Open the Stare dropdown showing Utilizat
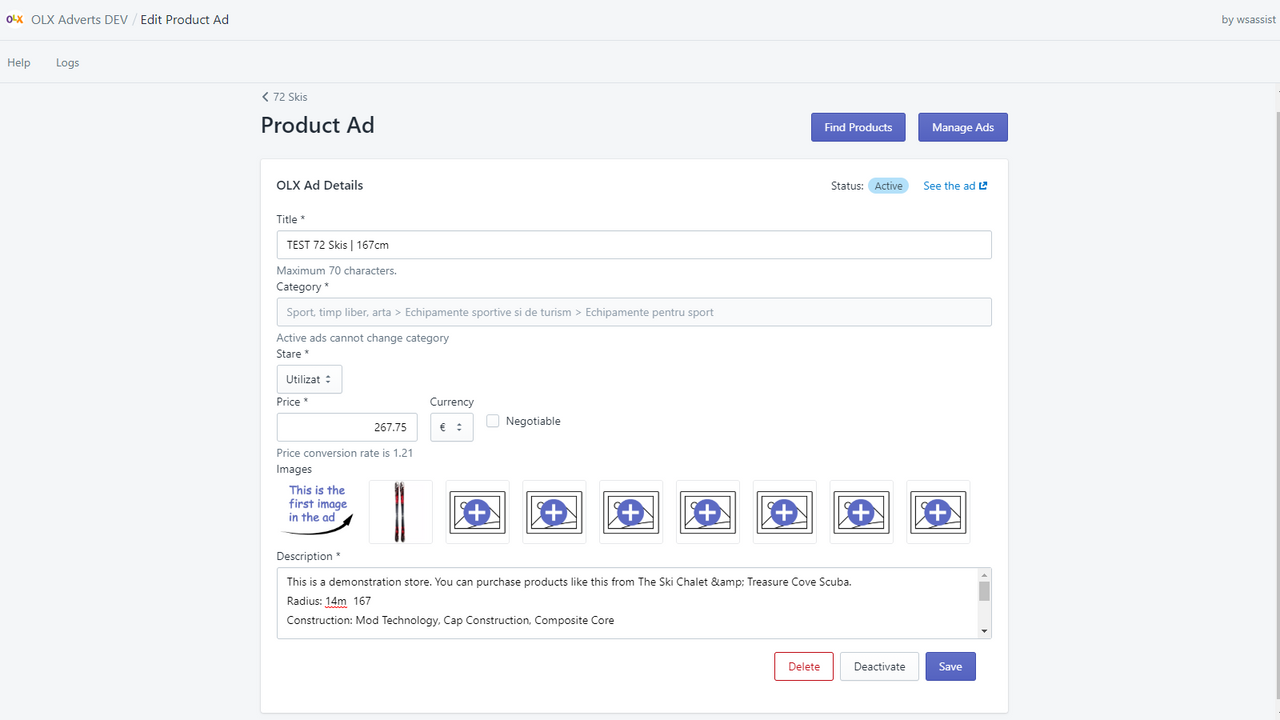Viewport: 1280px width, 720px height. pyautogui.click(x=309, y=378)
